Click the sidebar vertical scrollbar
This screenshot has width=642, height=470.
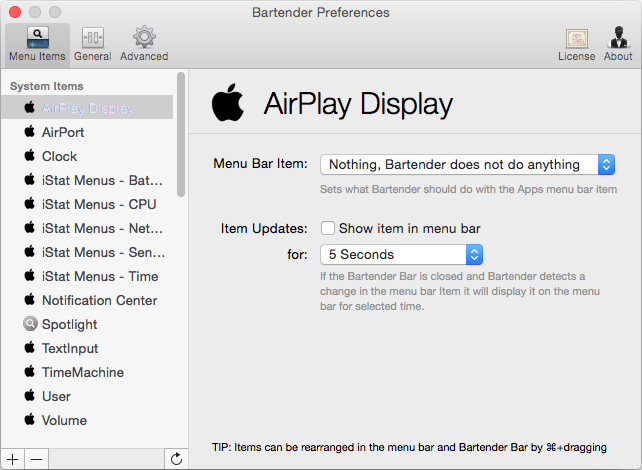point(181,134)
